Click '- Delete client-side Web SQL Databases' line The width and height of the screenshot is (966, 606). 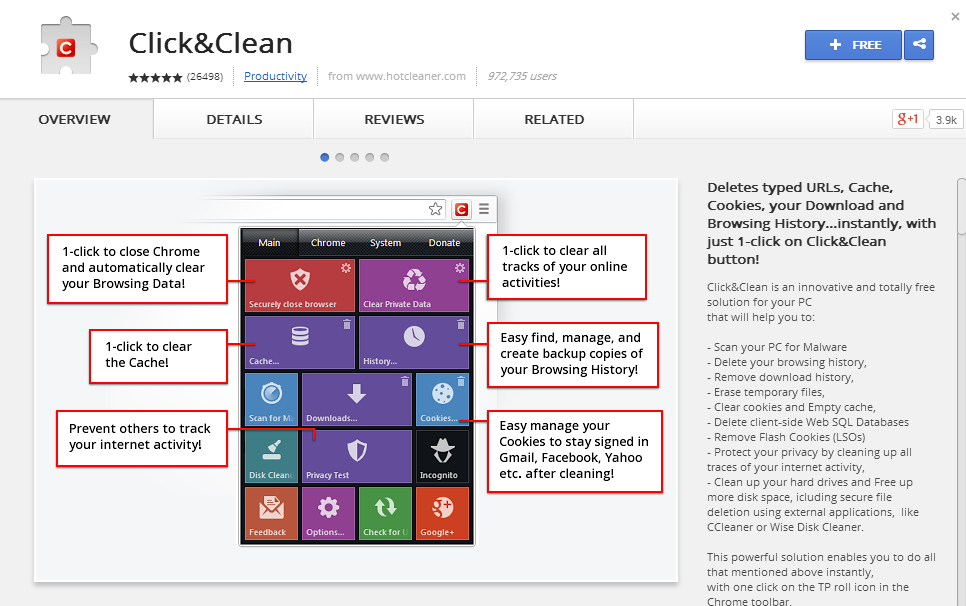coord(808,422)
